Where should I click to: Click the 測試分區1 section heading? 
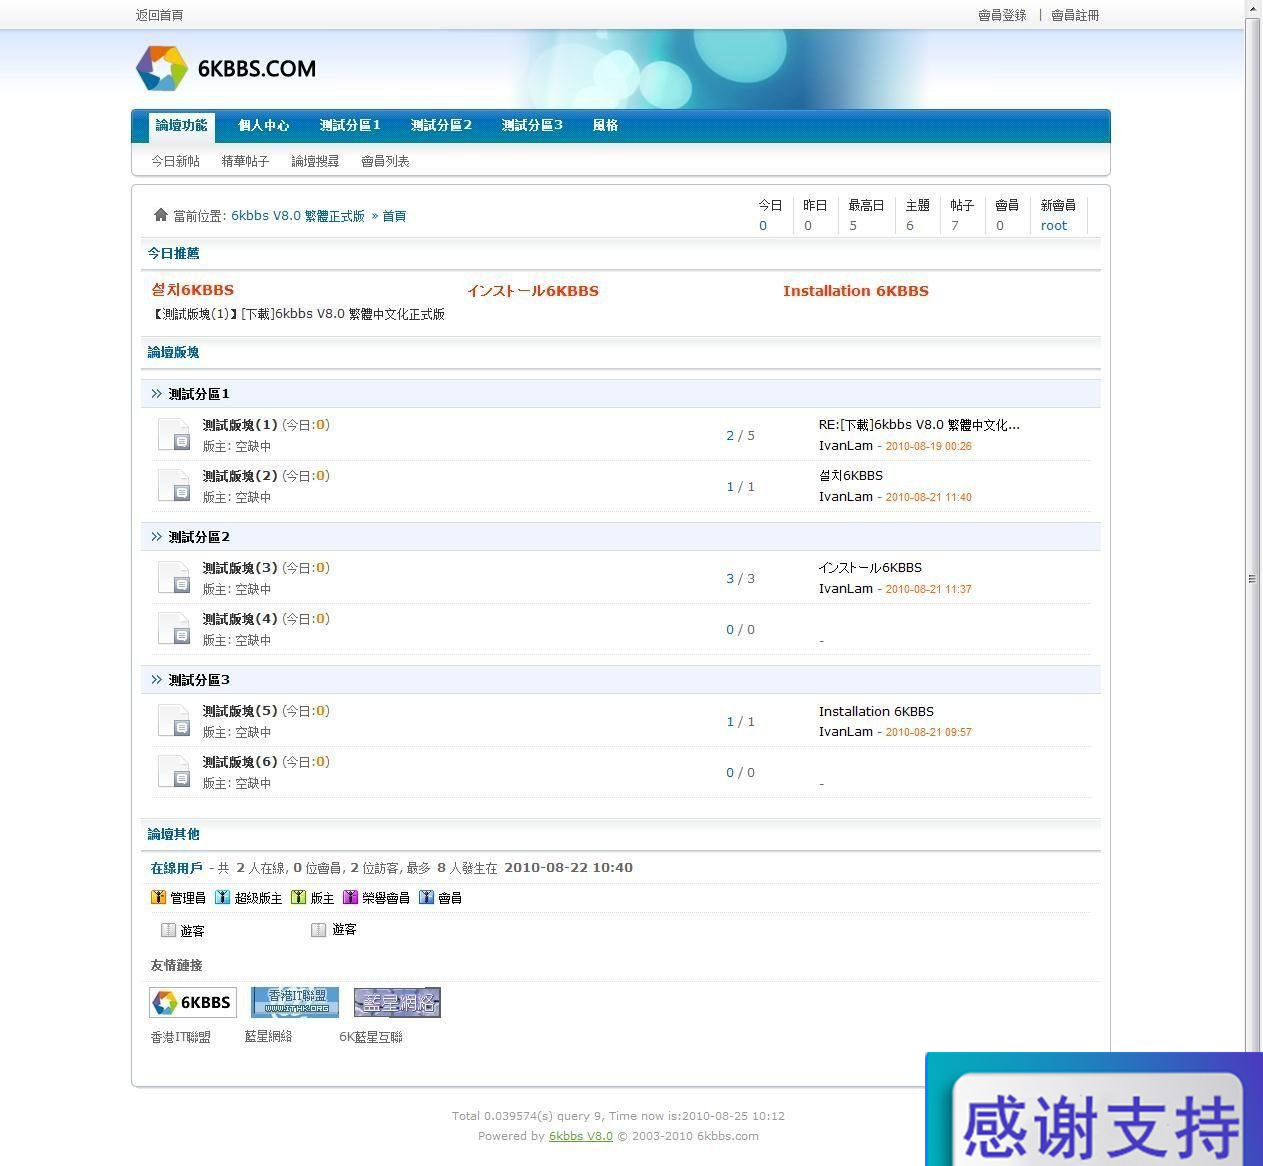point(199,394)
